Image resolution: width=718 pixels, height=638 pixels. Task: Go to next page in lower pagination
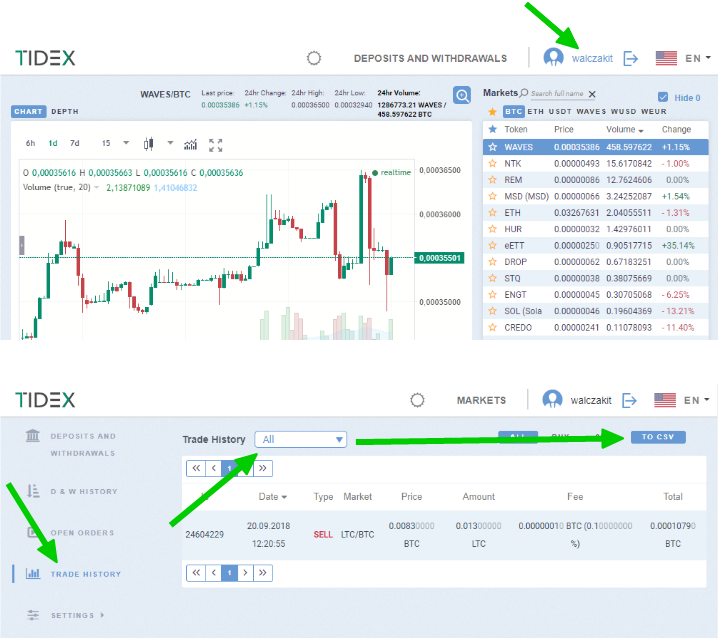(245, 573)
